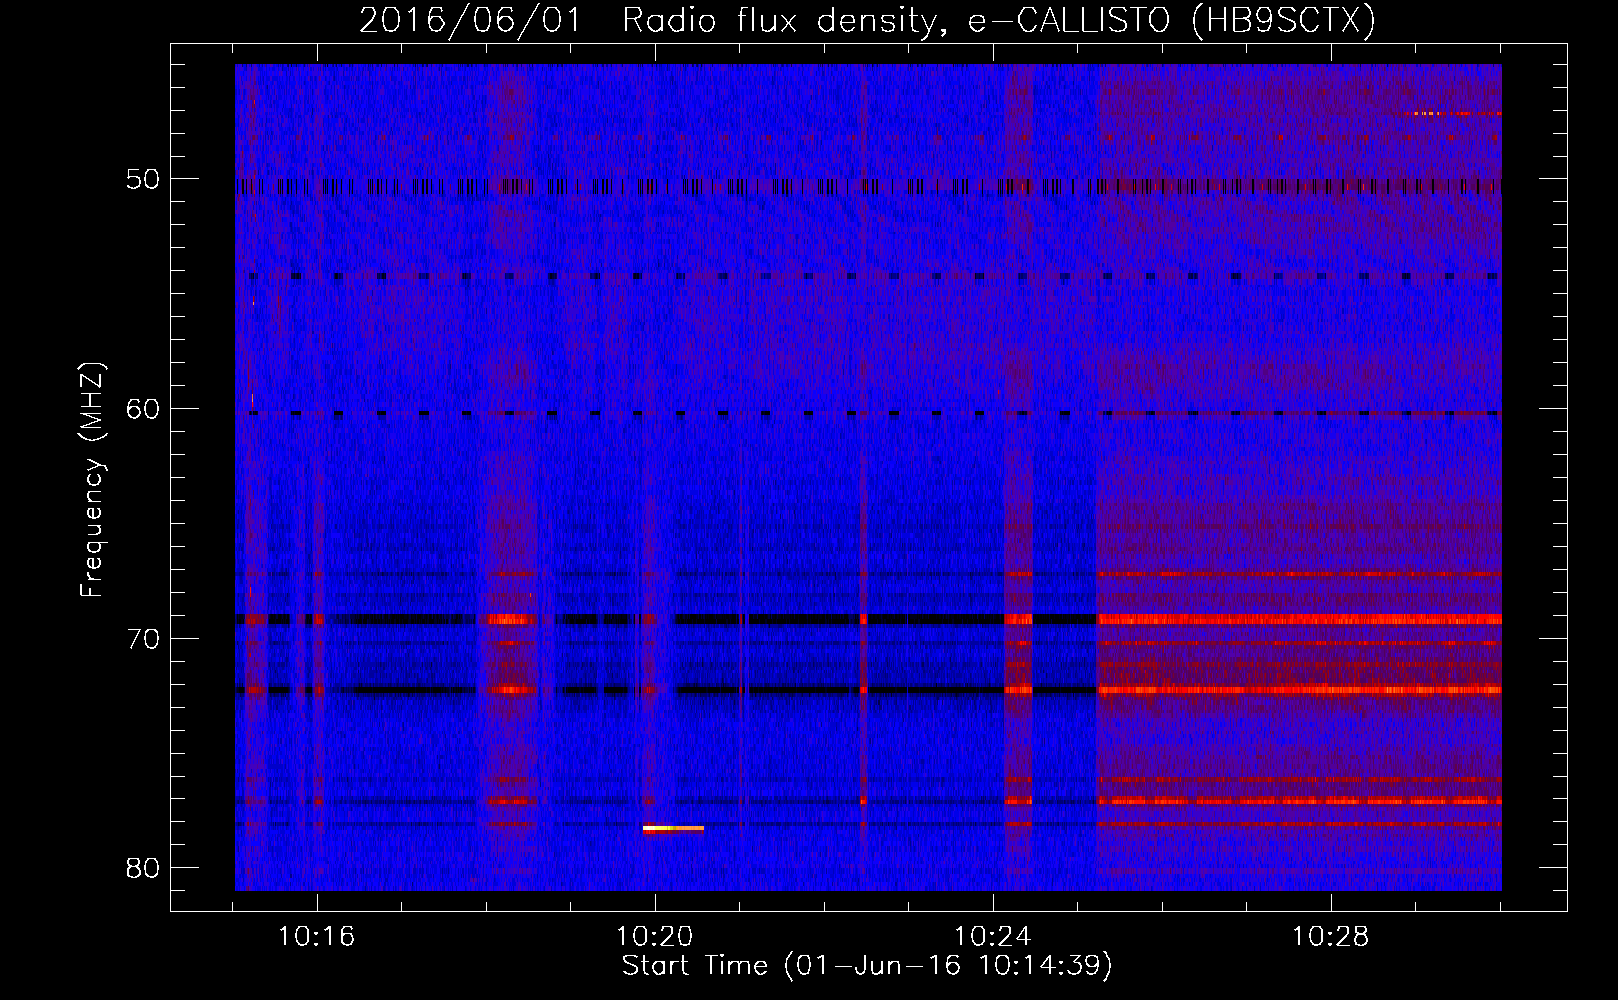
Task: Click the 70 MHz frequency tick label
Action: [x=144, y=639]
